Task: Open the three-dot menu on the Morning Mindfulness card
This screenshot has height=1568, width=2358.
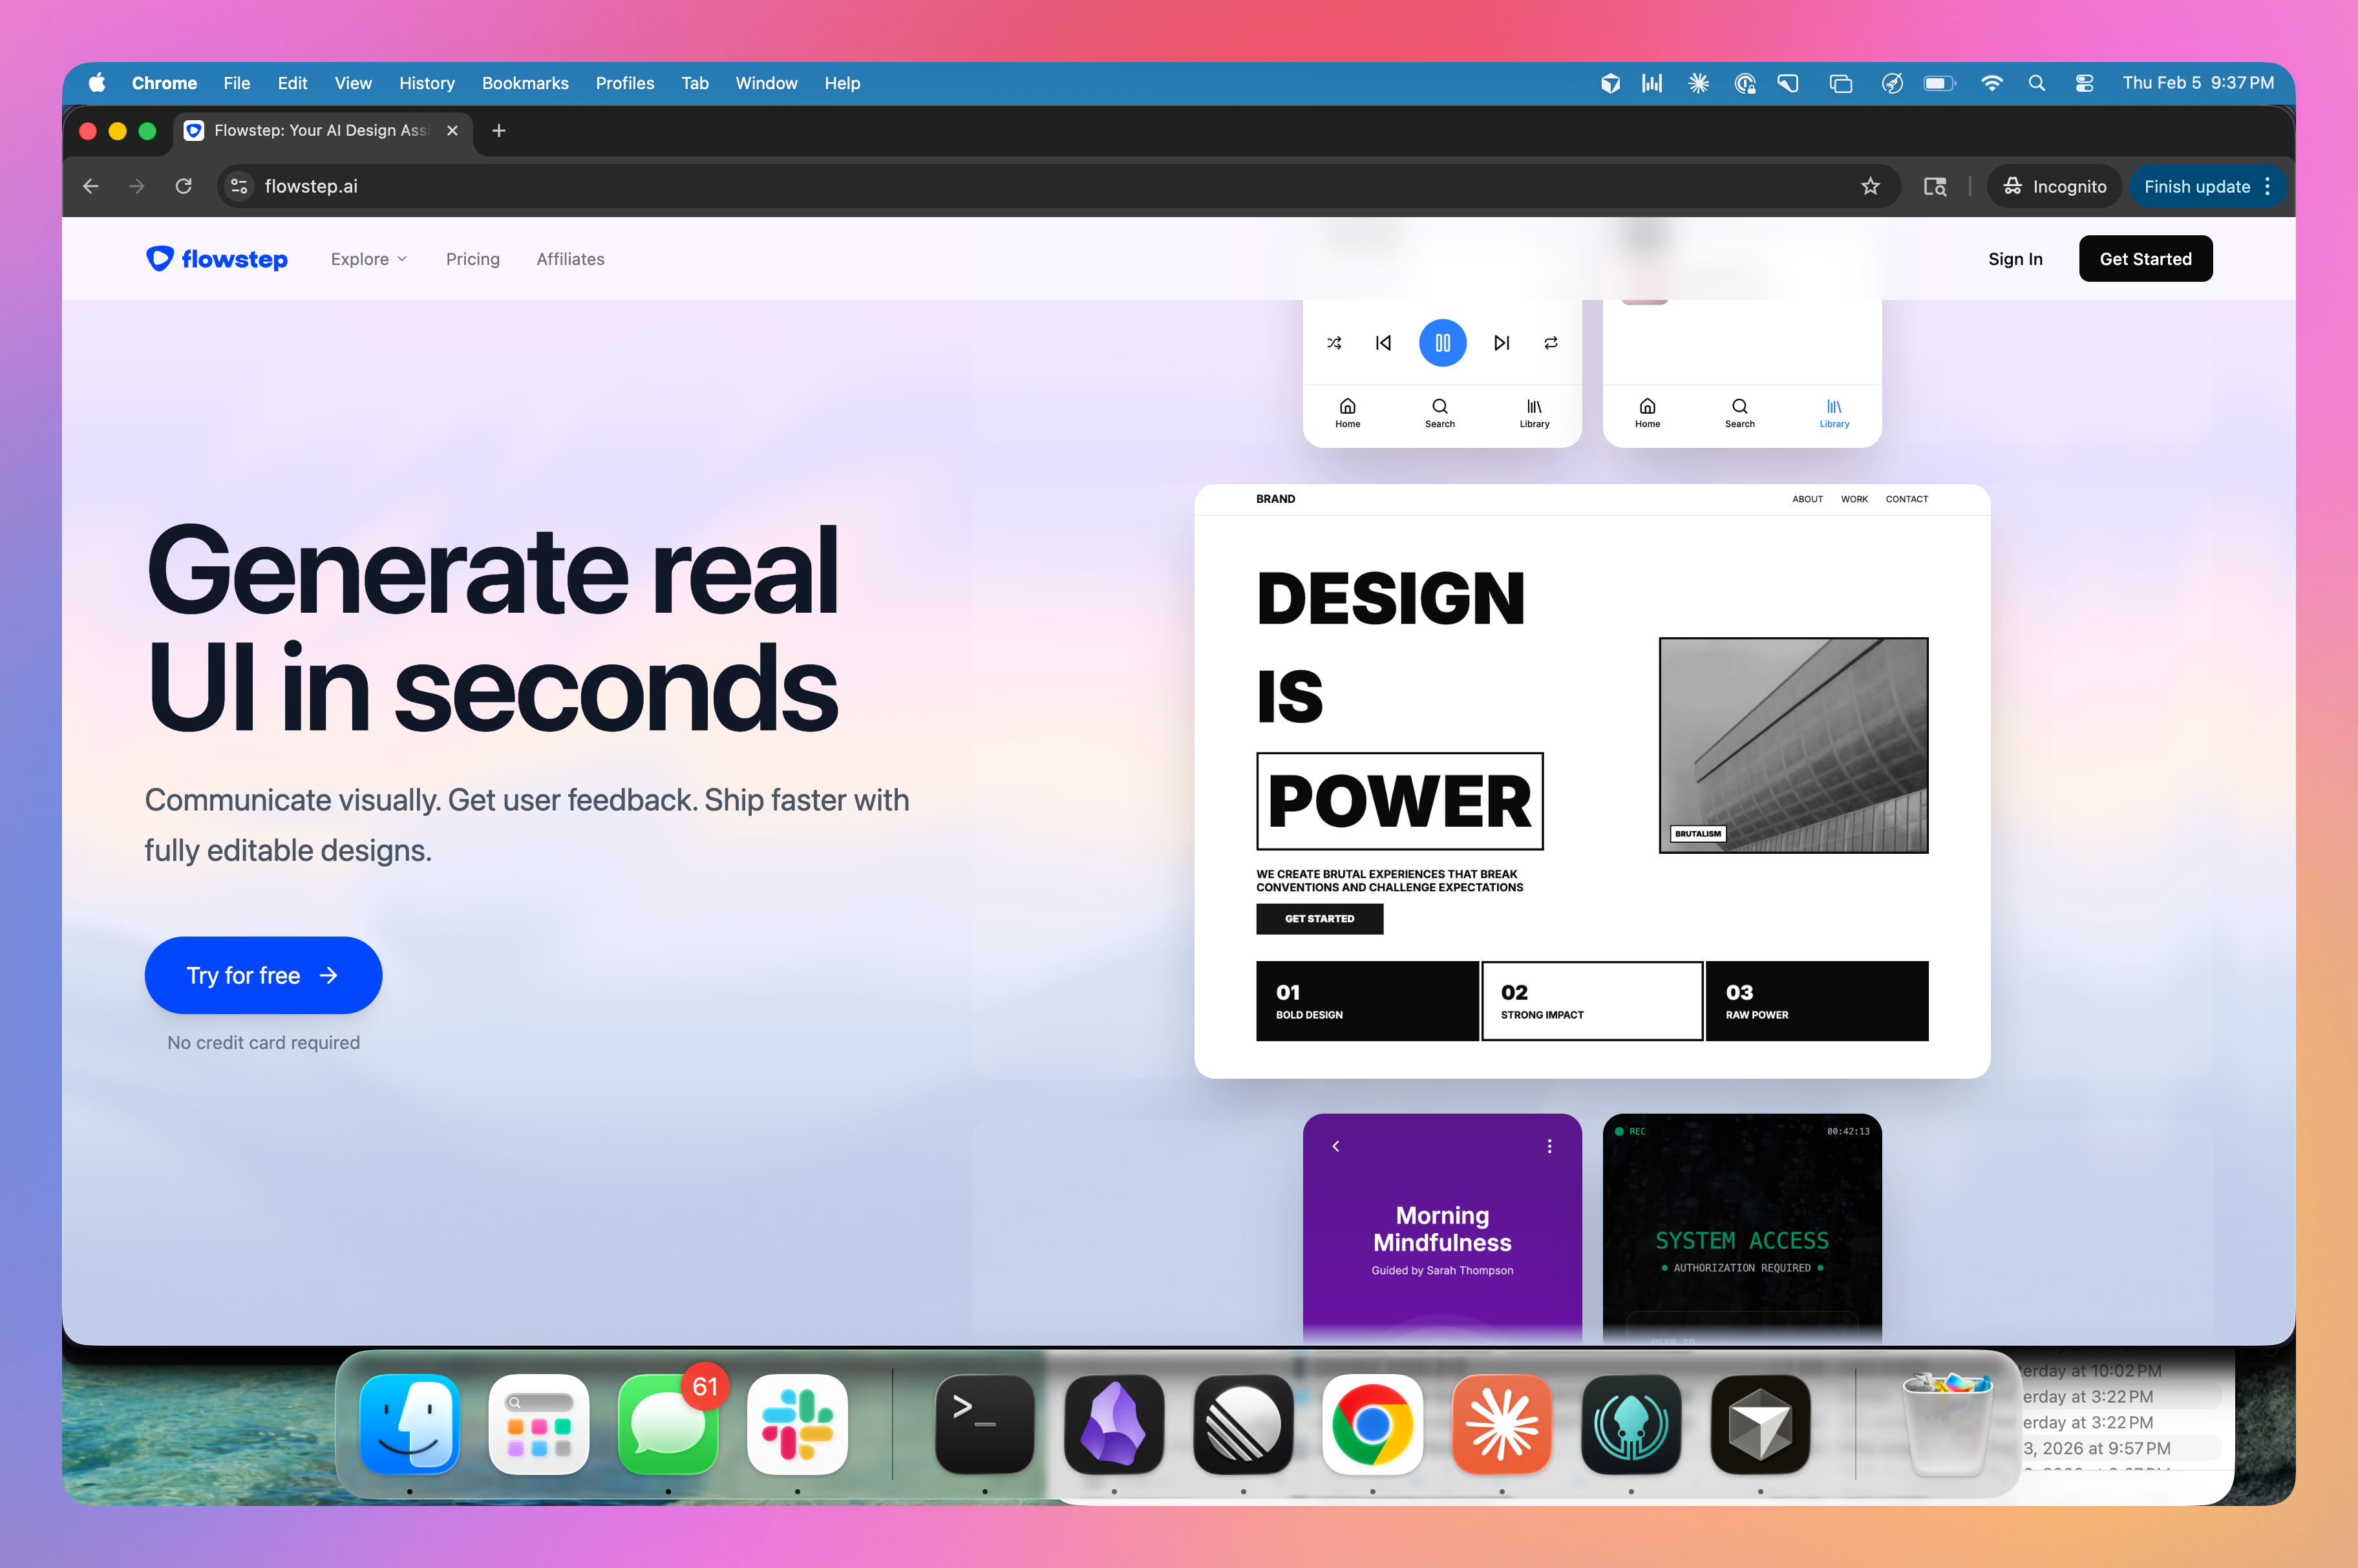Action: point(1549,1146)
